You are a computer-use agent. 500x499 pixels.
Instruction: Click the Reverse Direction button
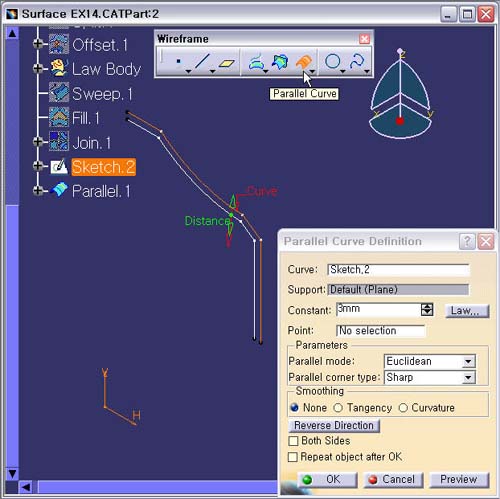click(x=334, y=425)
